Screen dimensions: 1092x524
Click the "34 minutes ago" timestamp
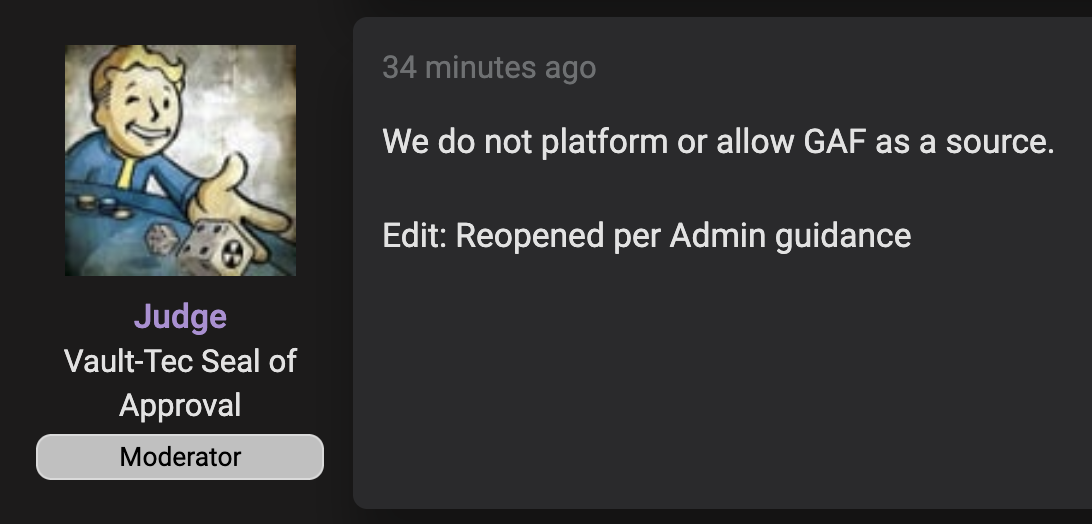tap(489, 68)
